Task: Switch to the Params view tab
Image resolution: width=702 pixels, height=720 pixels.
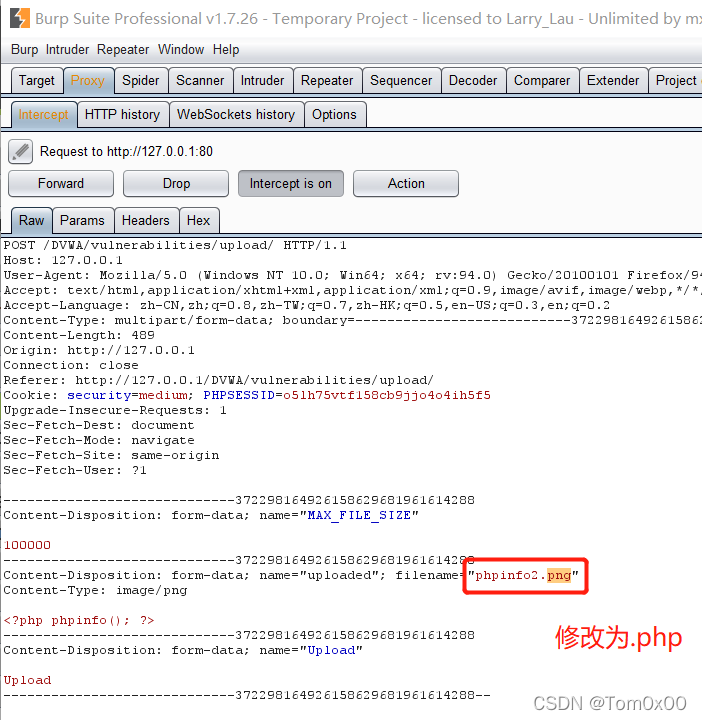Action: [83, 220]
